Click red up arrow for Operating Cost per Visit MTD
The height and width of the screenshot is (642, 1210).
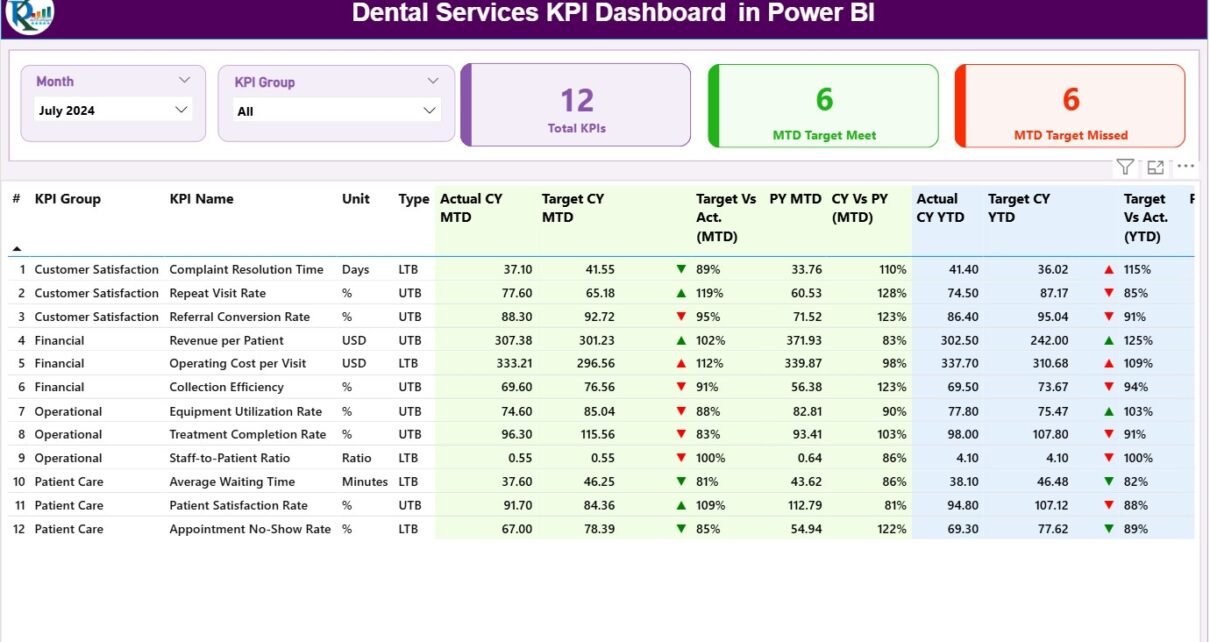(681, 364)
